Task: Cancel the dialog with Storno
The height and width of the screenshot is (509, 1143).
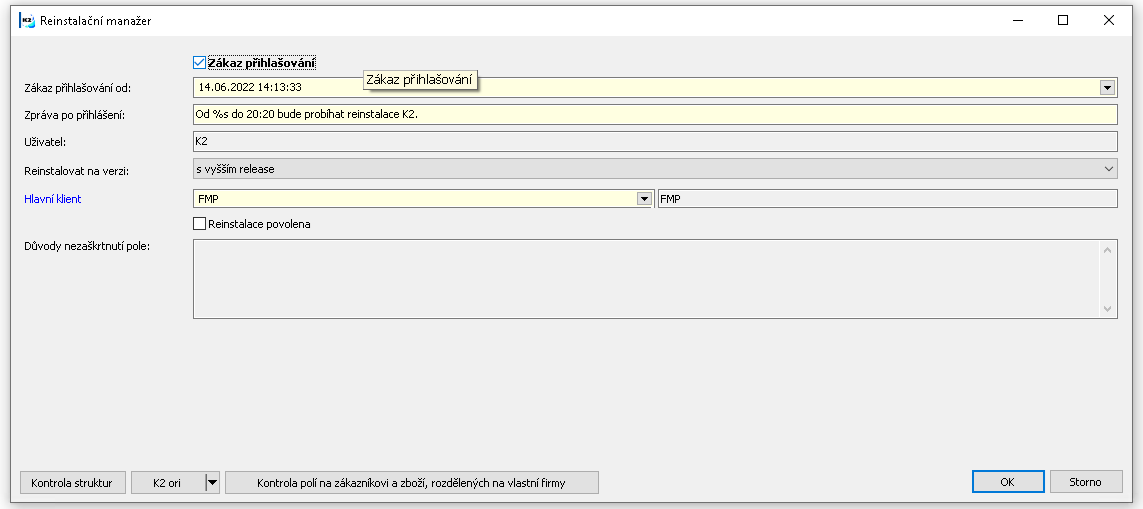Action: pyautogui.click(x=1085, y=482)
